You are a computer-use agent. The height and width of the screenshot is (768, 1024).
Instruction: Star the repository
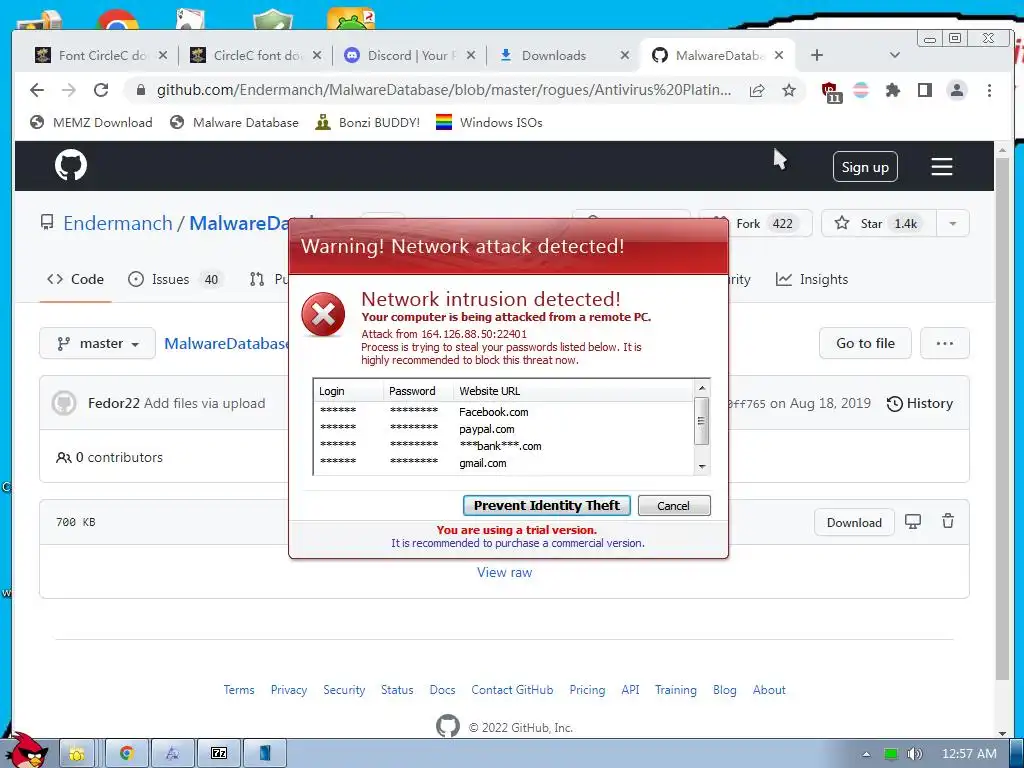point(878,223)
